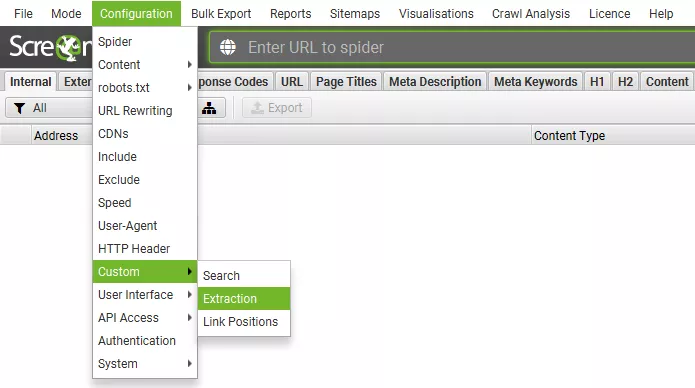
Task: Click the Export button
Action: point(277,108)
